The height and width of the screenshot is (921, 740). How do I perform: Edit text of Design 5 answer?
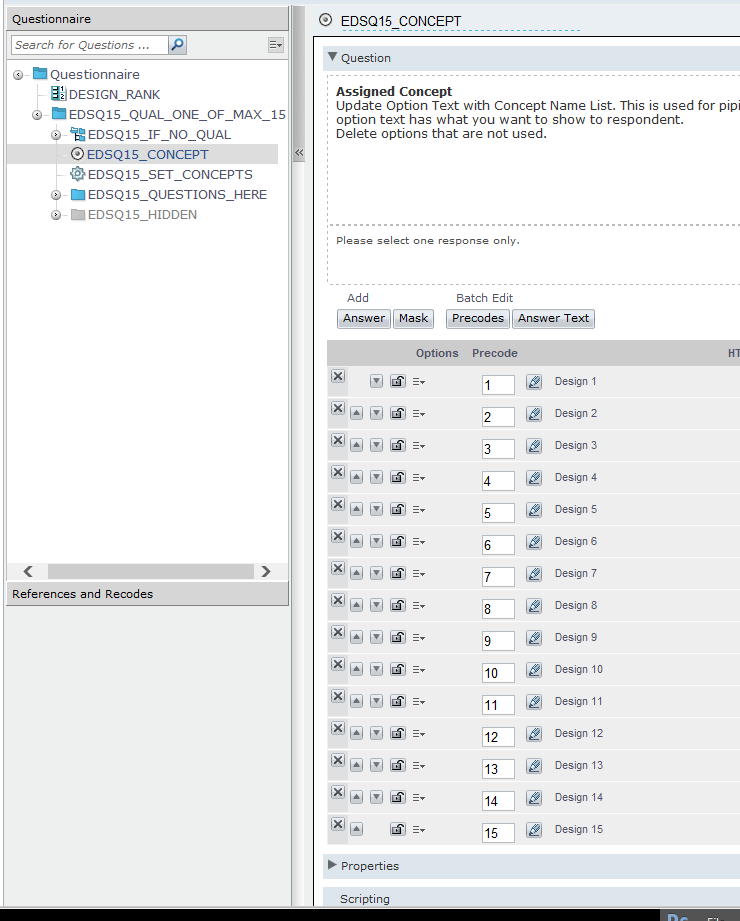coord(534,510)
